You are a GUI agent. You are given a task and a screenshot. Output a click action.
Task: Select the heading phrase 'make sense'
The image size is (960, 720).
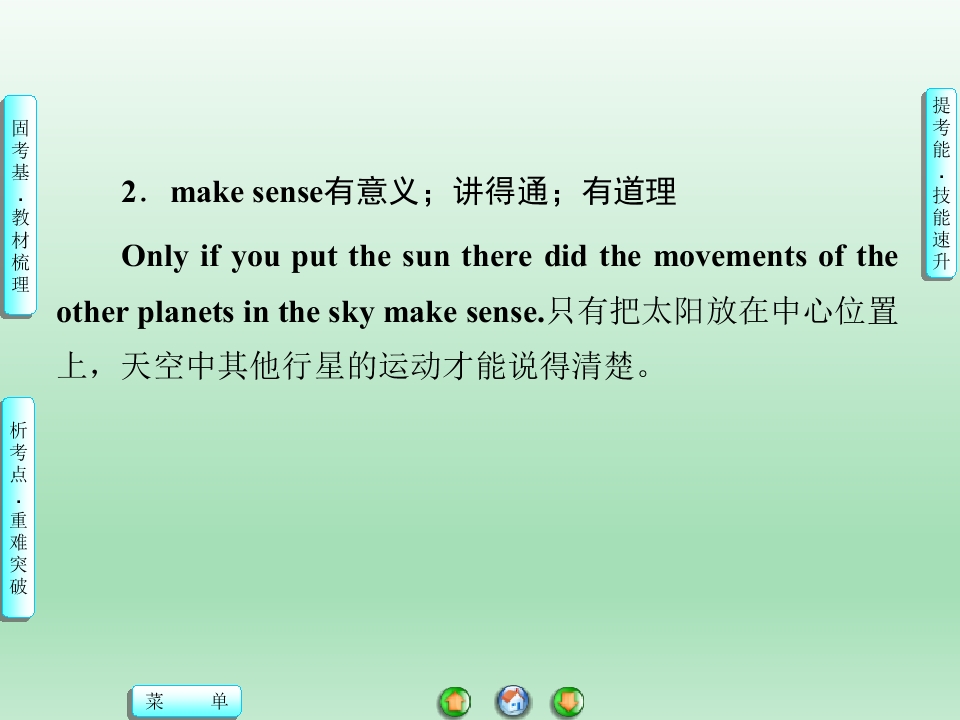point(247,192)
